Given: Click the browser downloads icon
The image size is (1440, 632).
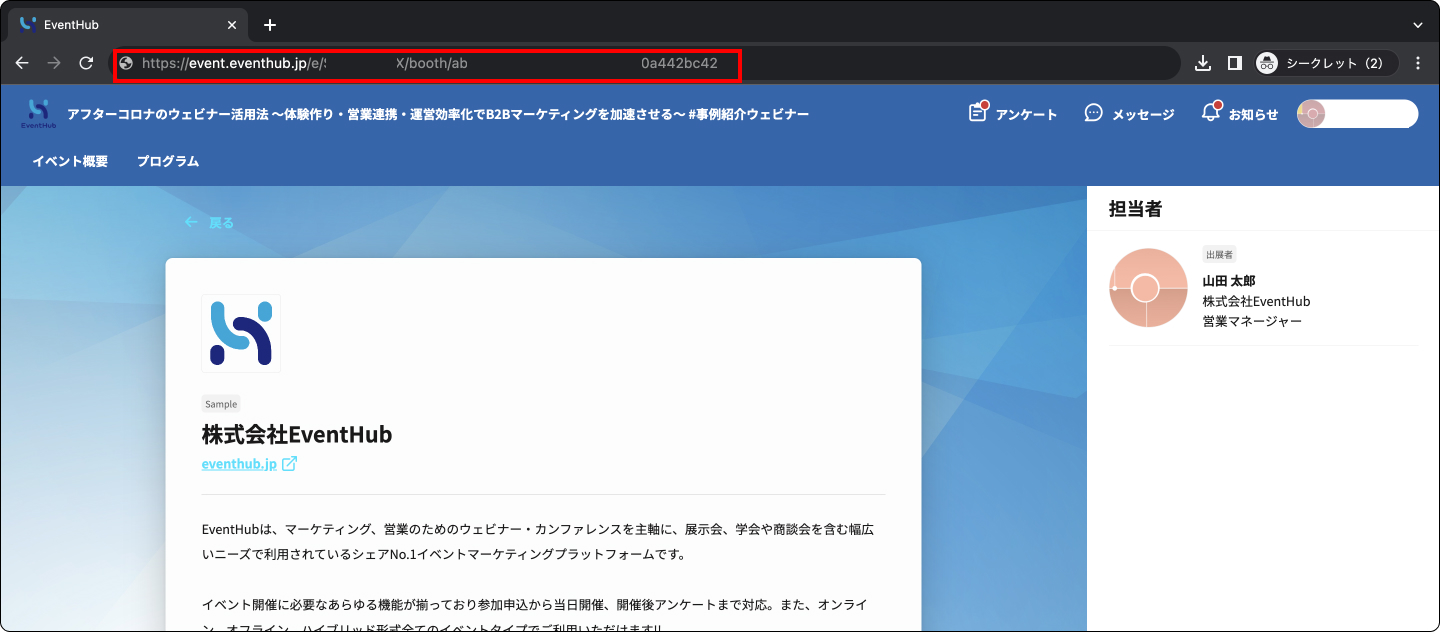Looking at the screenshot, I should [1202, 63].
